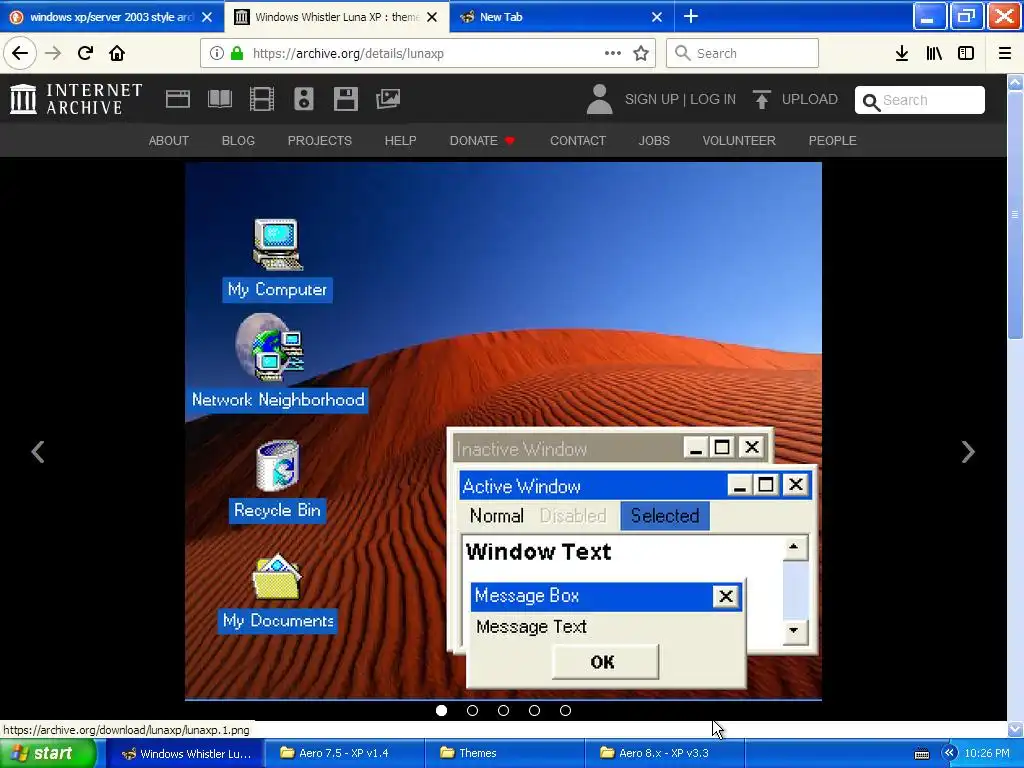Switch to Aero 7.5 - XP v1.4 taskbar window
Image resolution: width=1024 pixels, height=768 pixels.
point(344,753)
